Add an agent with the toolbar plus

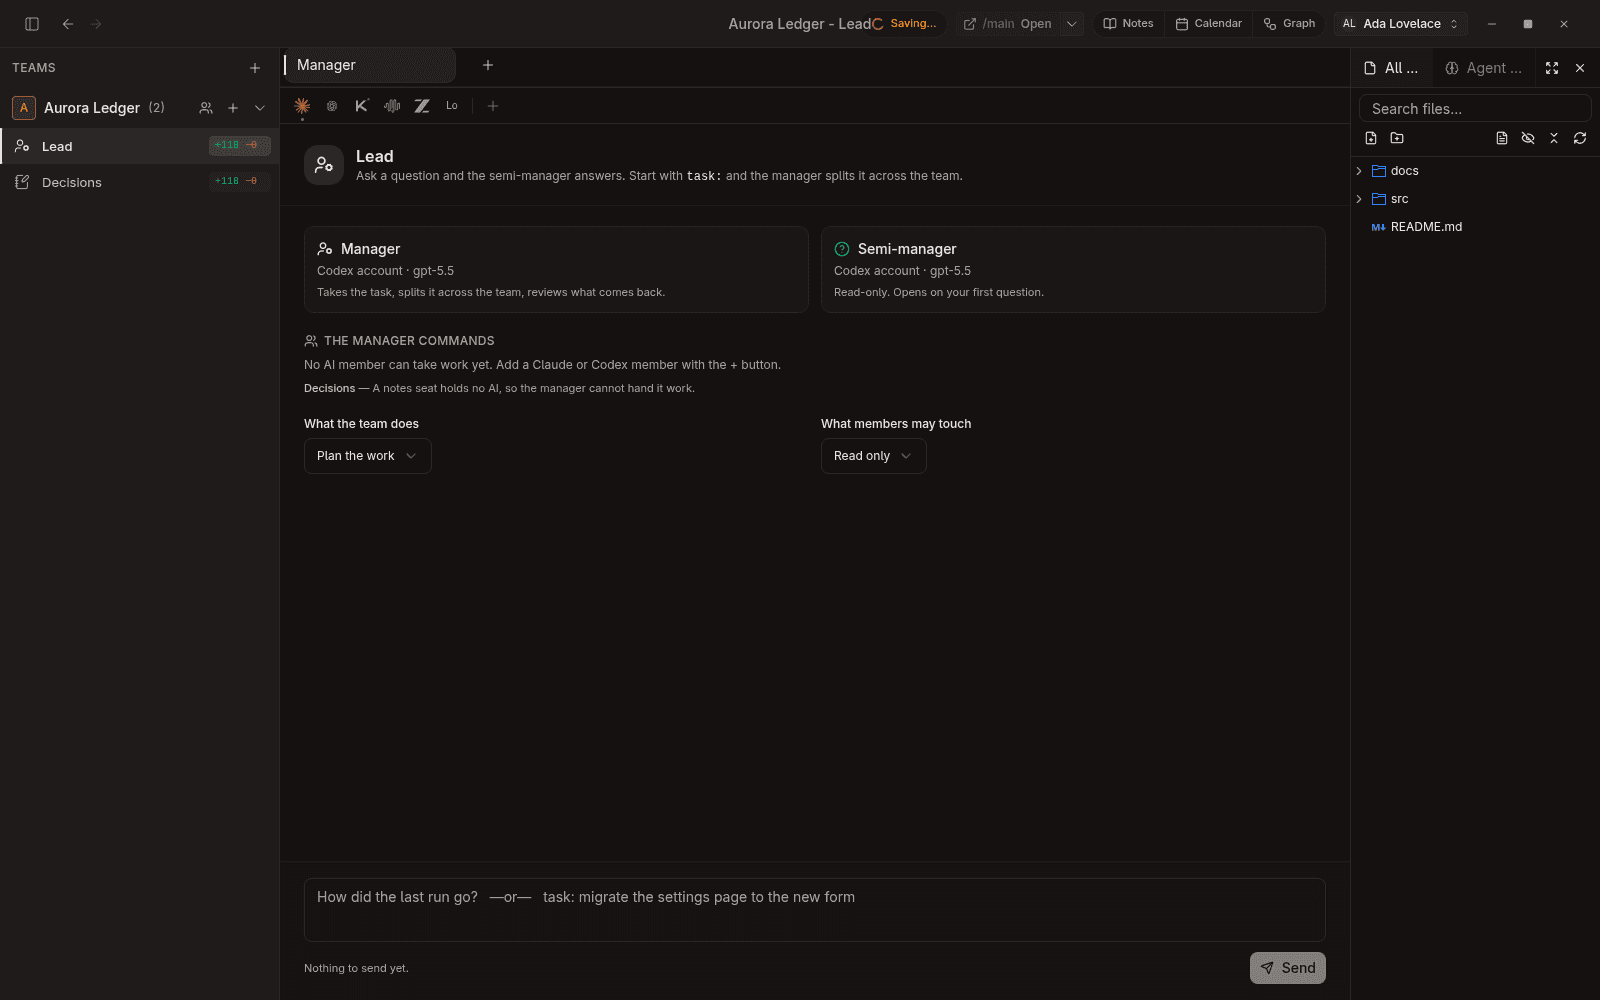click(x=493, y=106)
